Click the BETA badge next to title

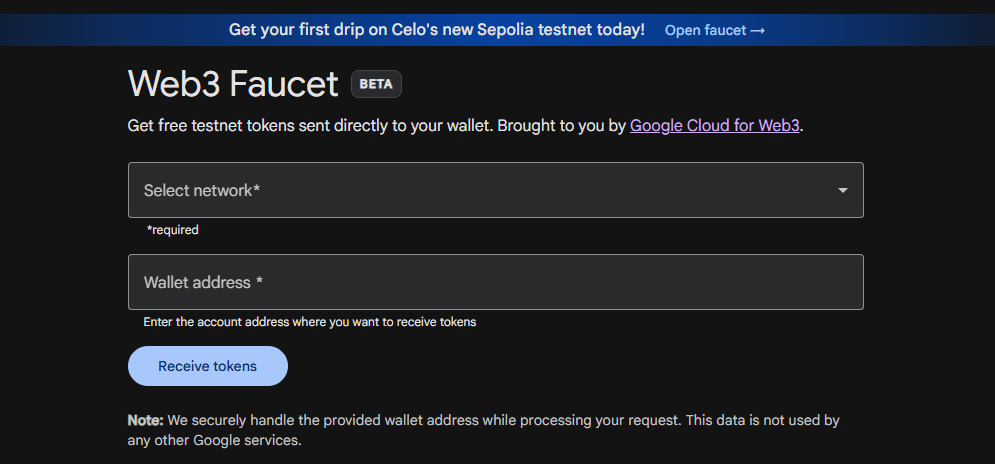click(376, 84)
